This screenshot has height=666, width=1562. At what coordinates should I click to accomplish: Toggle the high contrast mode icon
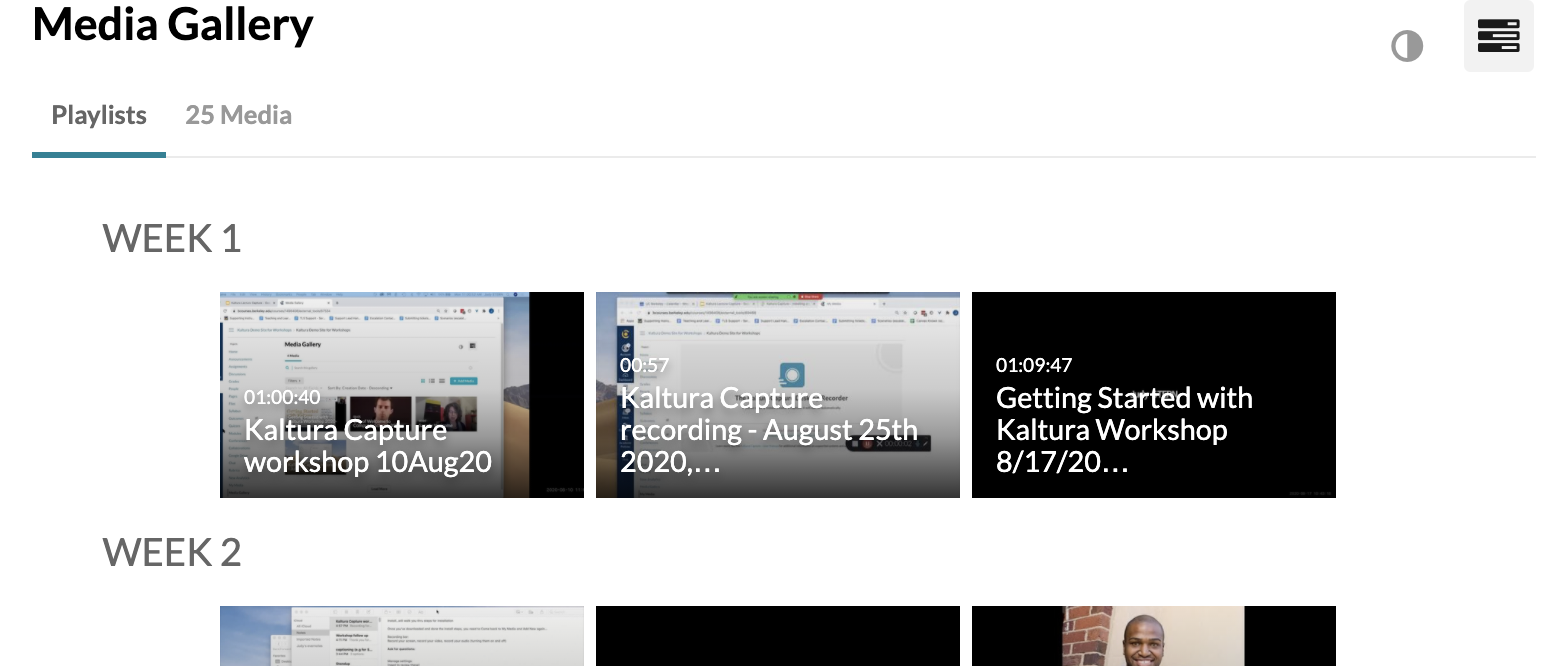[x=1407, y=46]
